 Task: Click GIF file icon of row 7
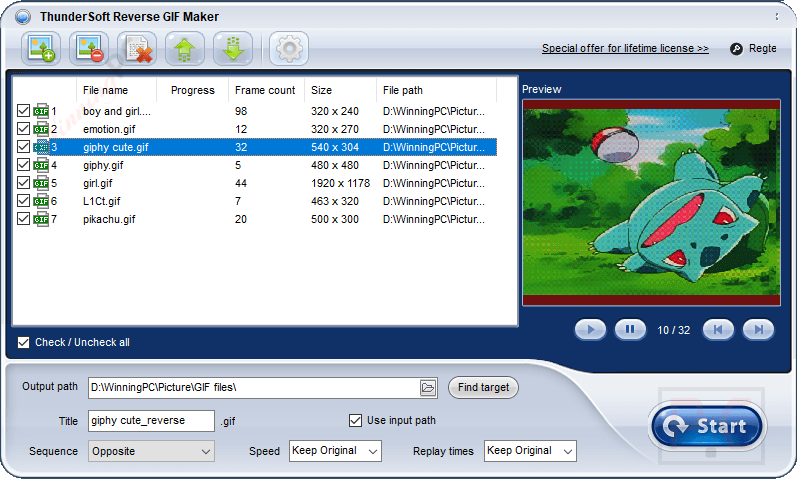click(41, 219)
